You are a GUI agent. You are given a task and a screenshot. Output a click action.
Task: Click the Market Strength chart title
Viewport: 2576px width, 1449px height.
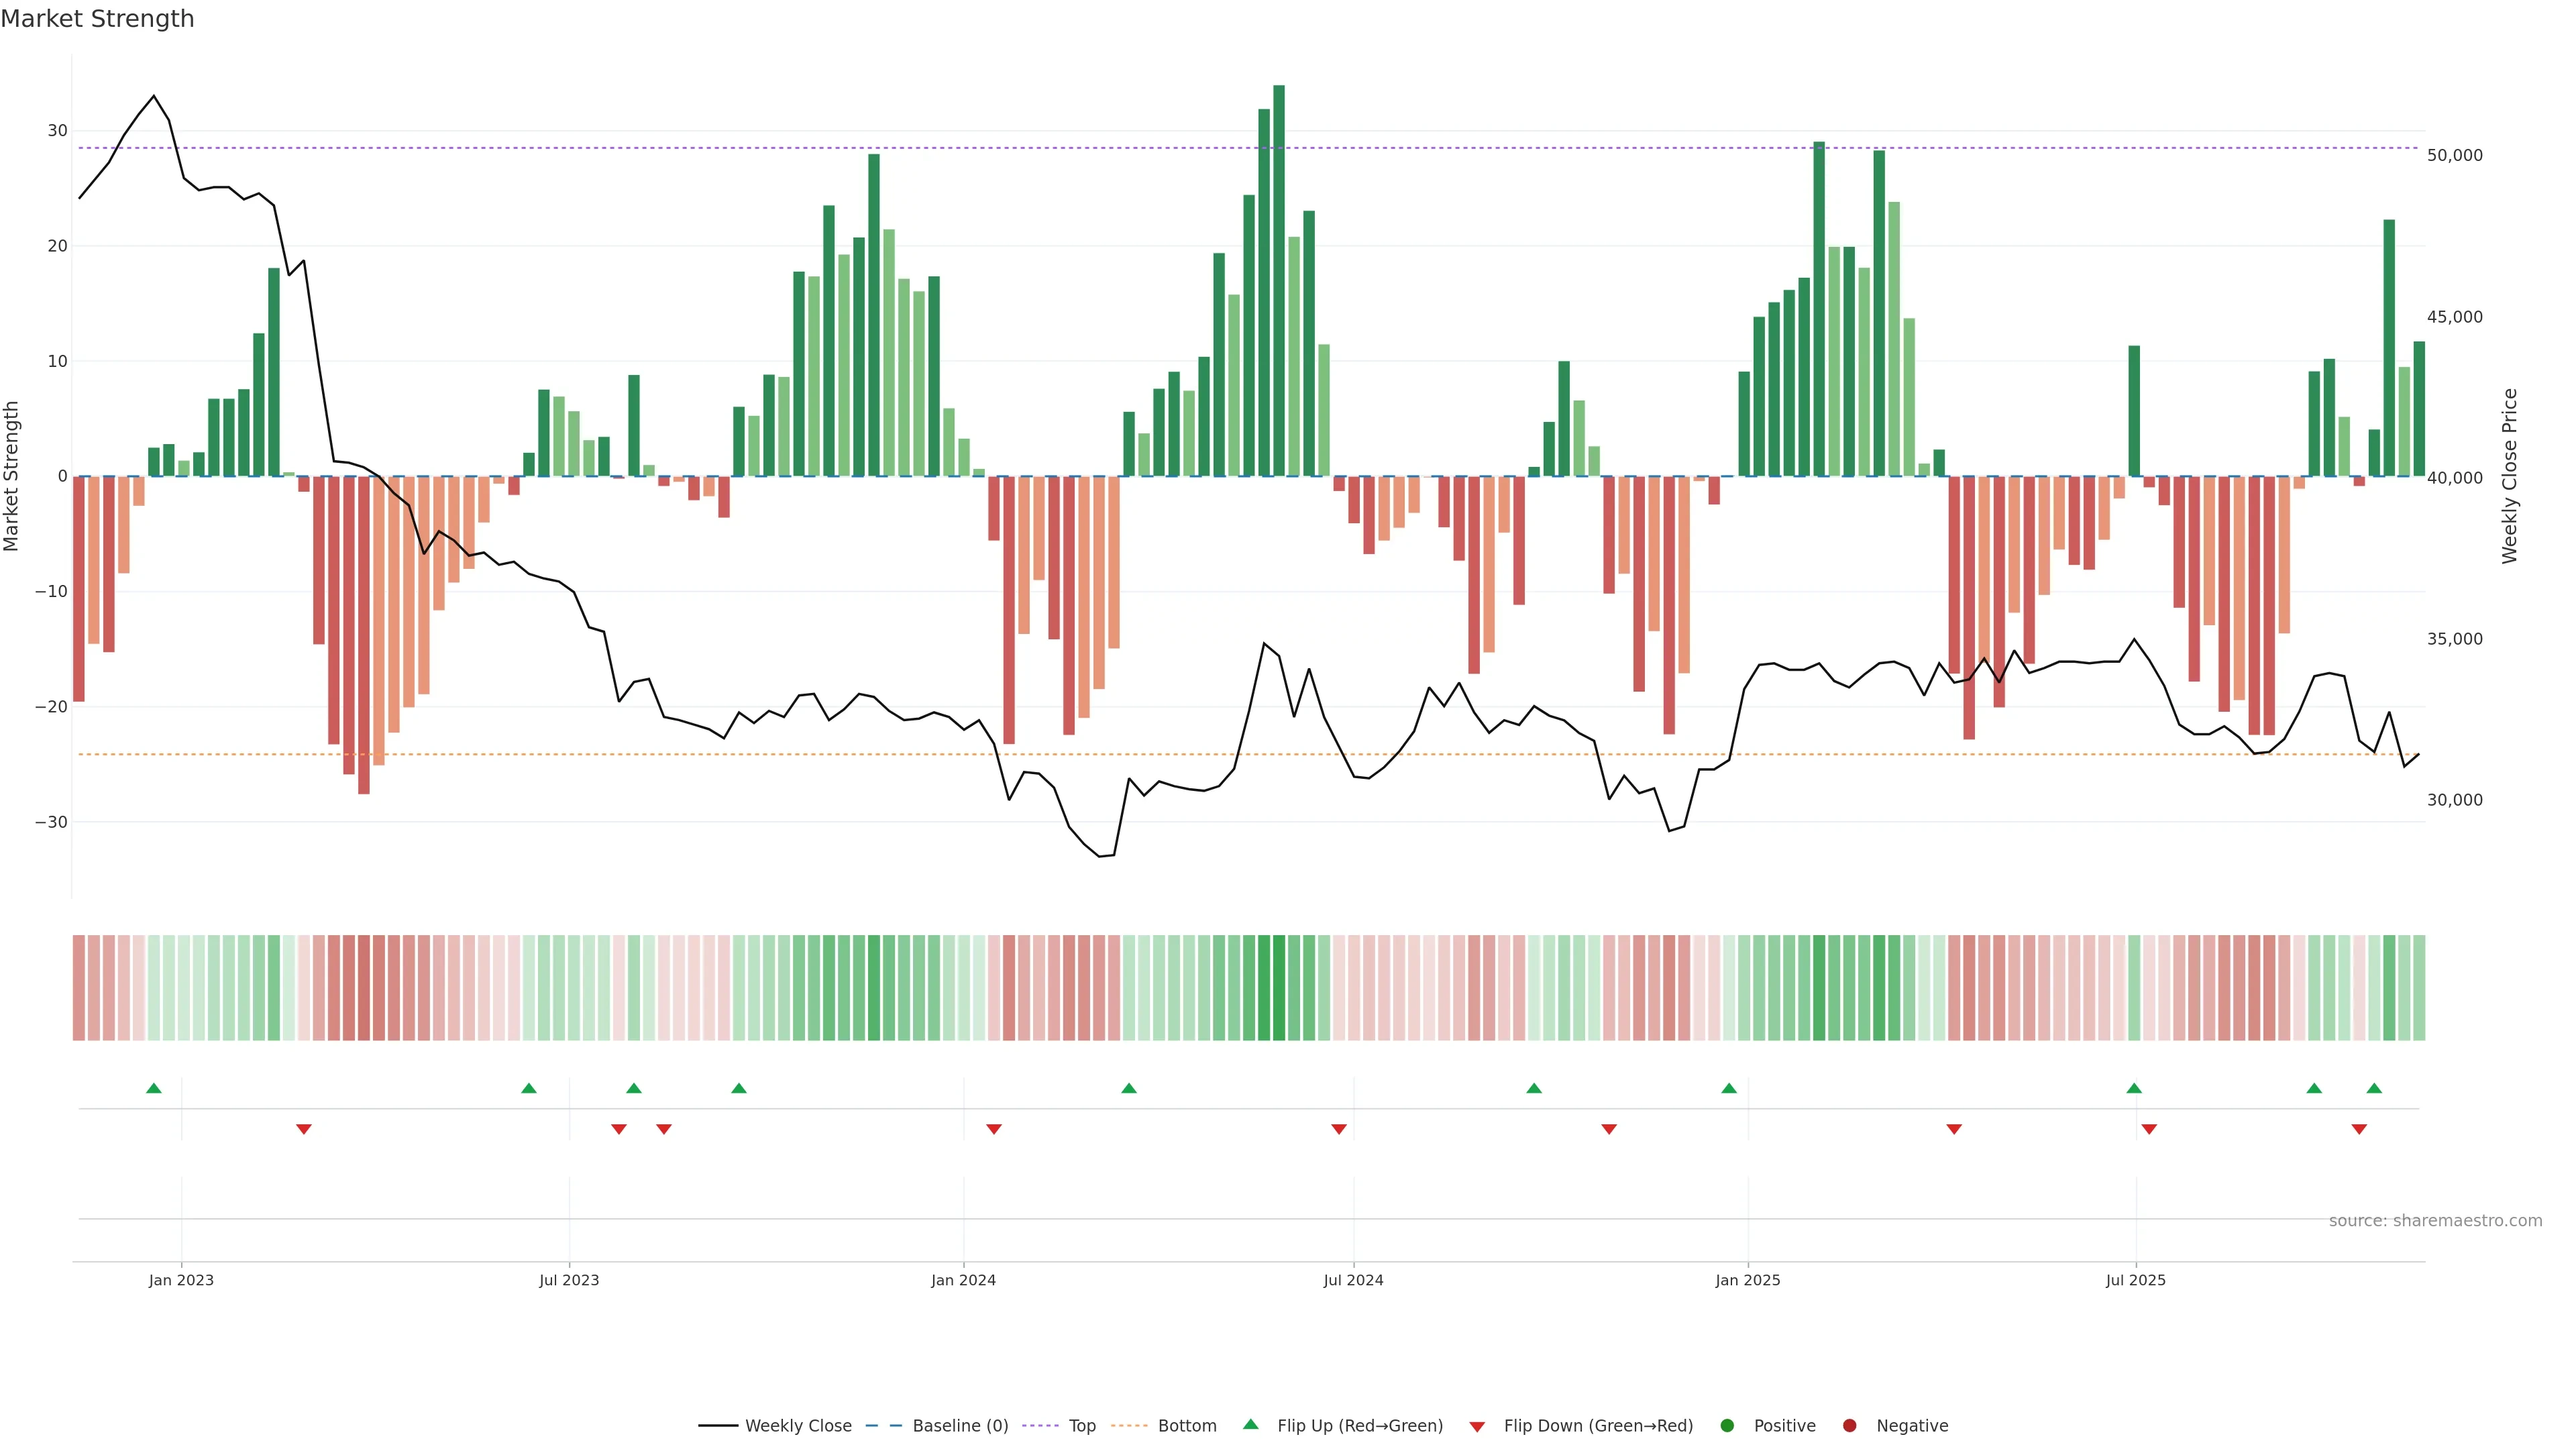(x=97, y=19)
